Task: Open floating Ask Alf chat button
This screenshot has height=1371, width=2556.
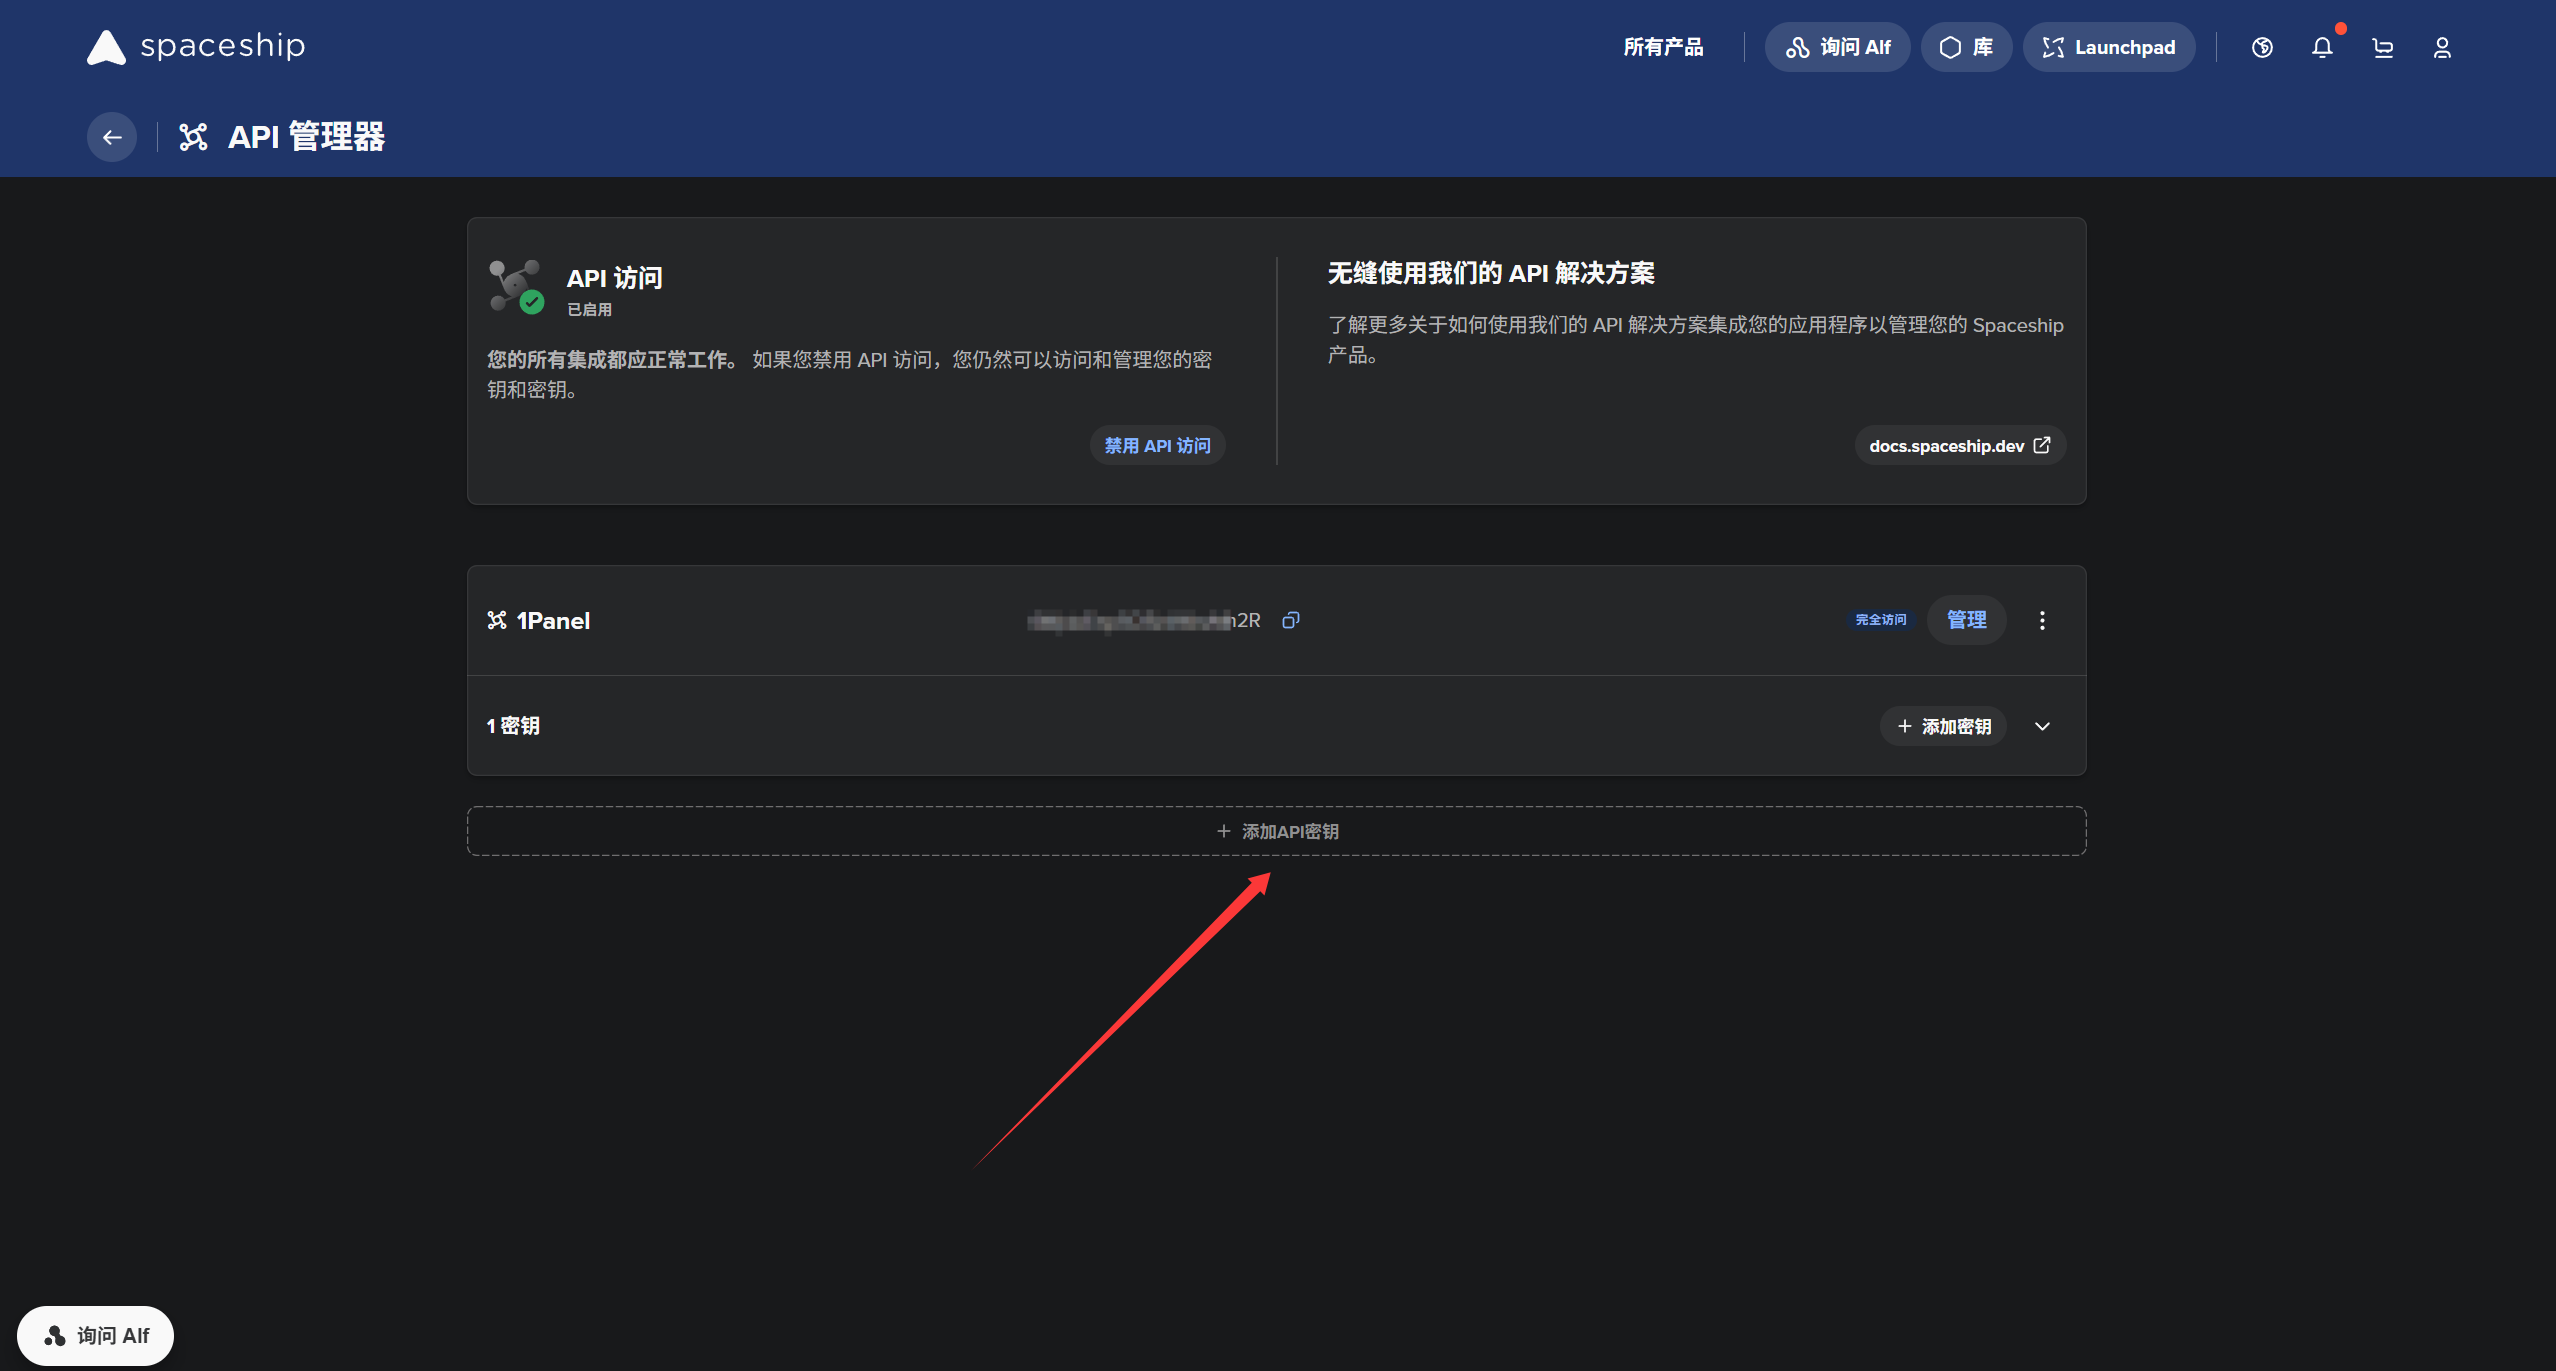Action: pos(96,1335)
